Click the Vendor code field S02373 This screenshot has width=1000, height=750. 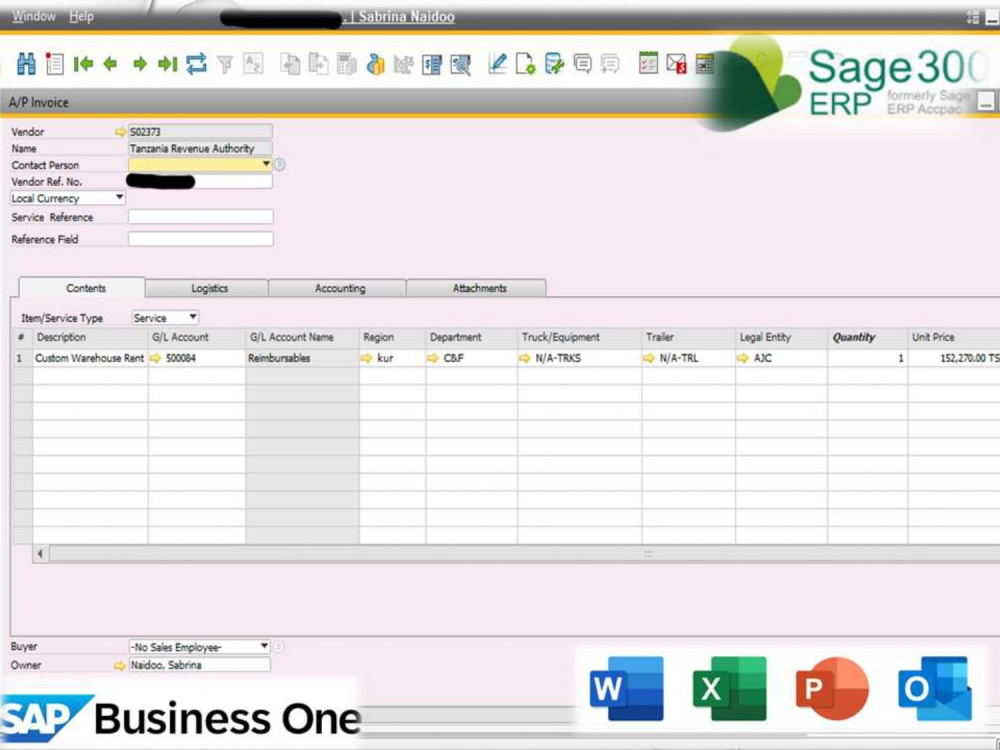click(200, 132)
